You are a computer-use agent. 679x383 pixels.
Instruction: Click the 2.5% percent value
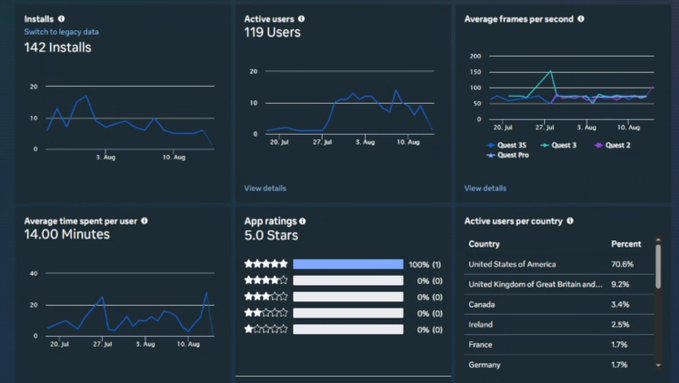click(x=620, y=325)
